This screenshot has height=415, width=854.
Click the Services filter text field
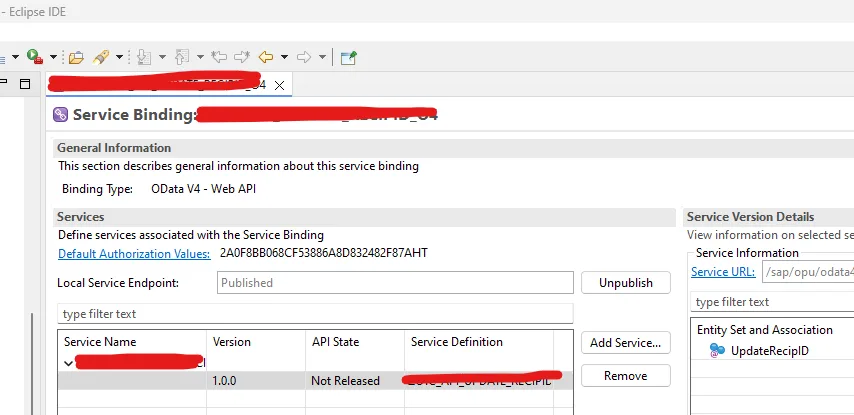pyautogui.click(x=315, y=314)
